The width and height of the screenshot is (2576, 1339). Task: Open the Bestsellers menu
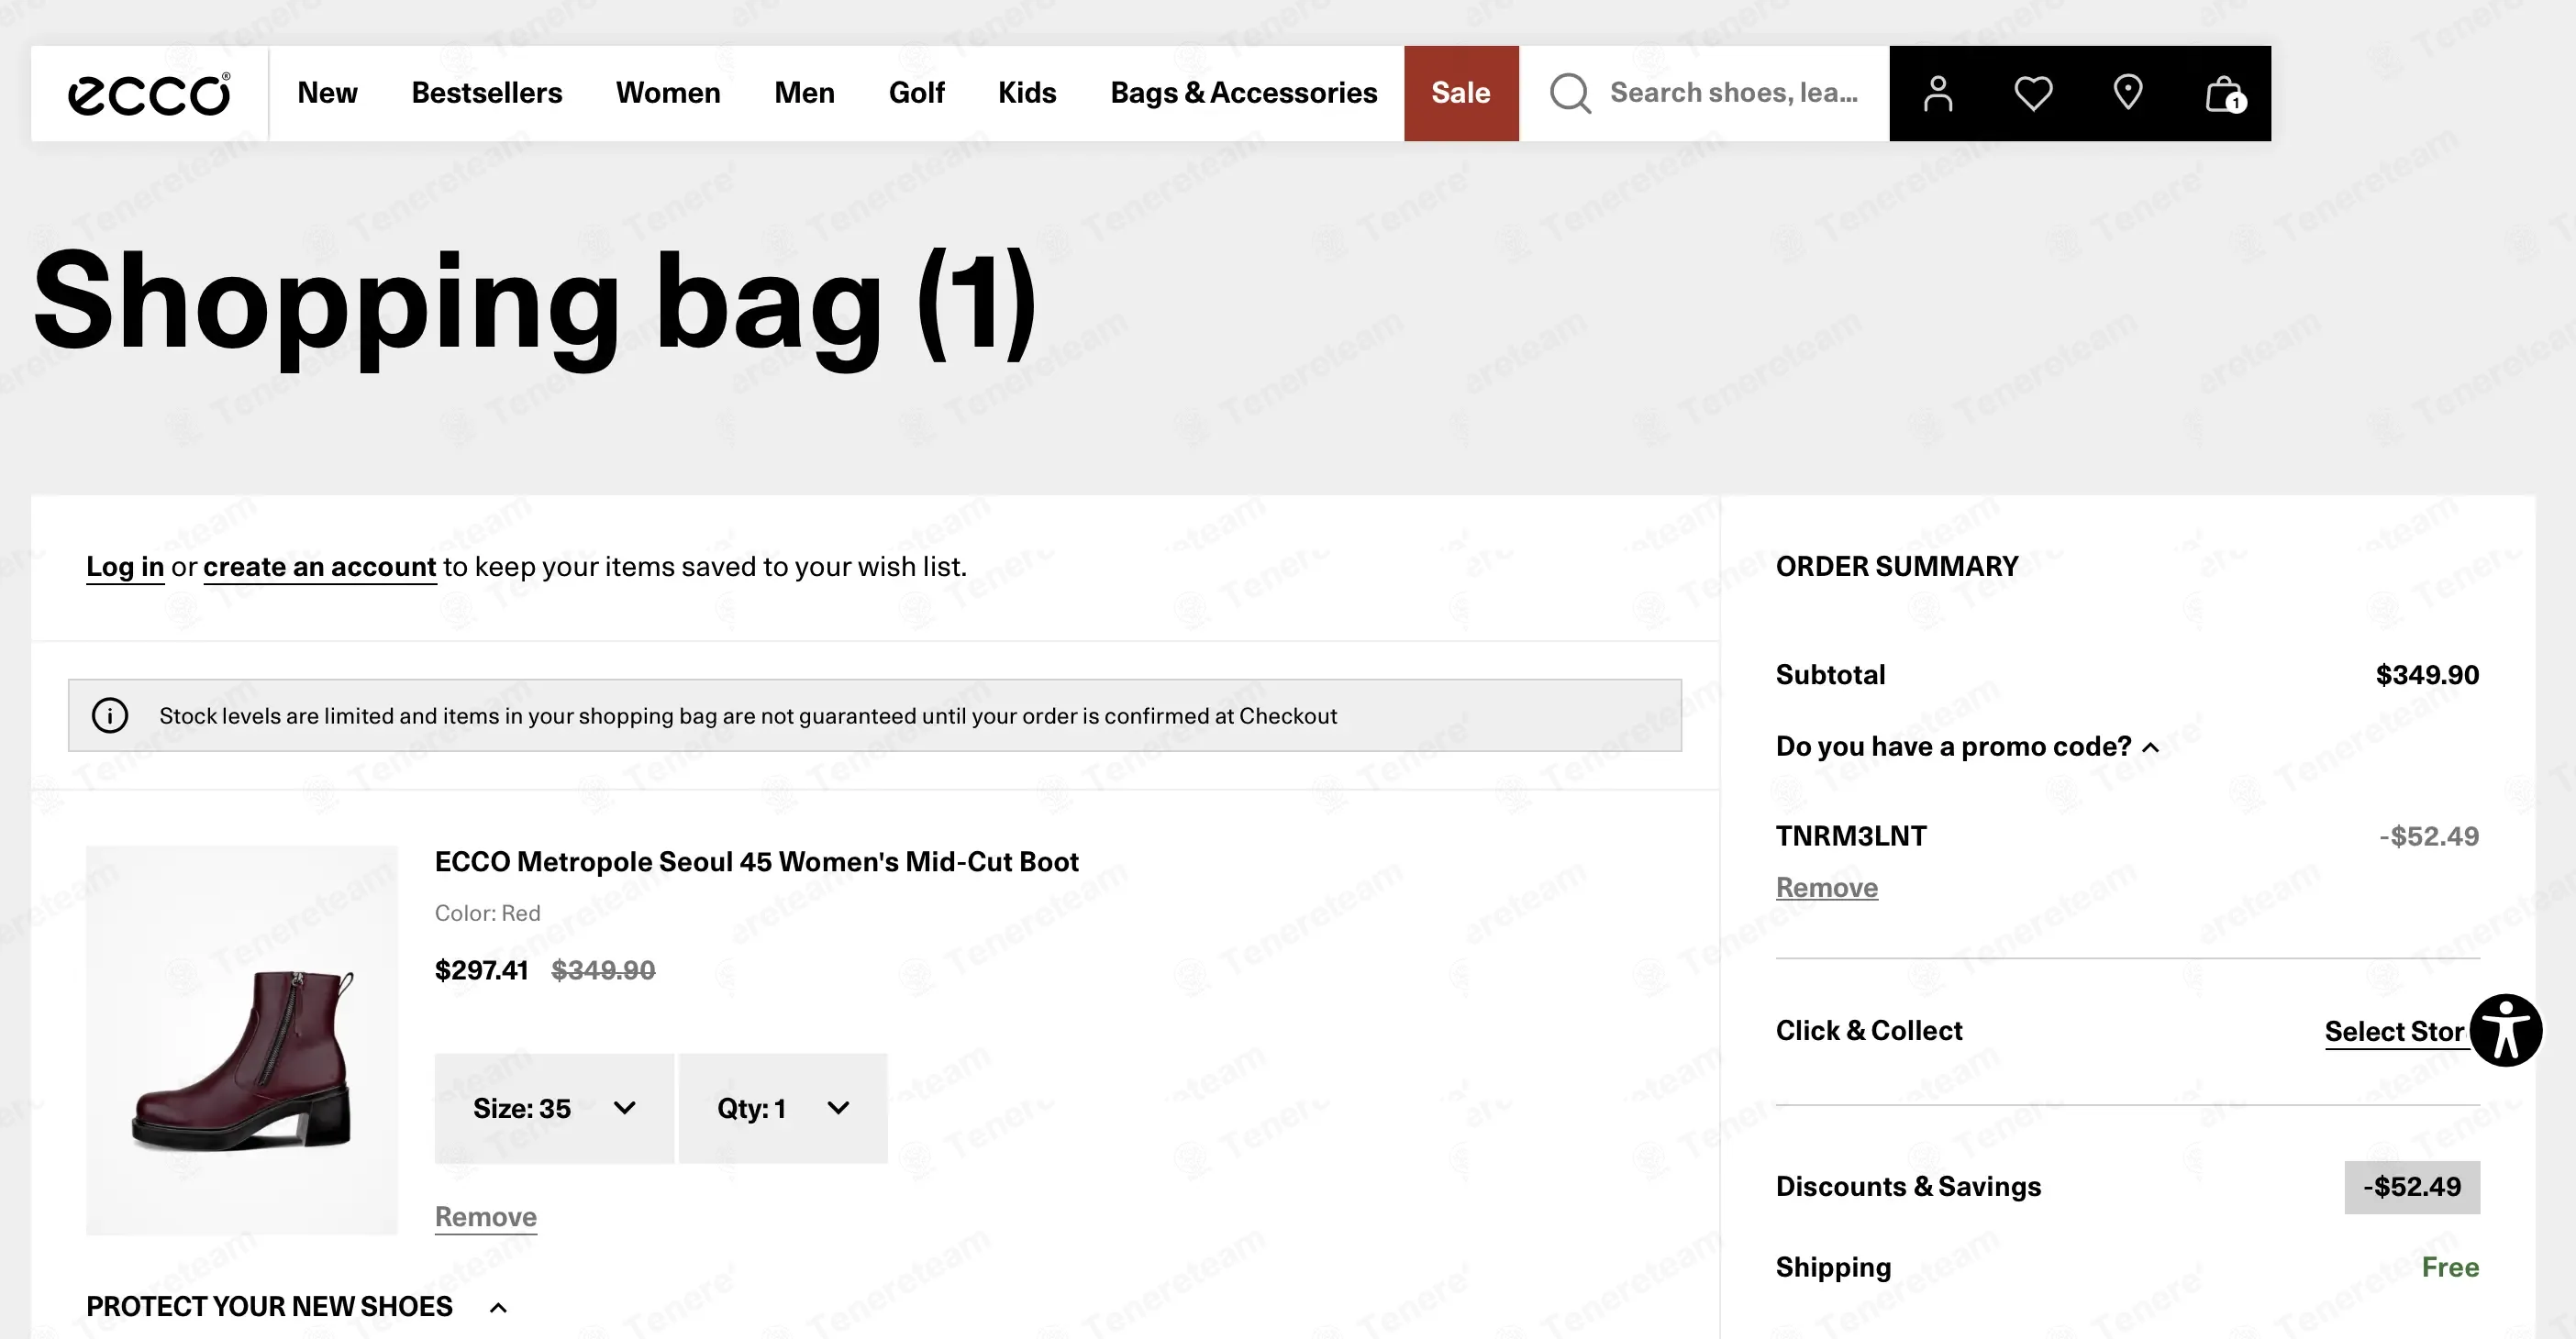tap(486, 92)
